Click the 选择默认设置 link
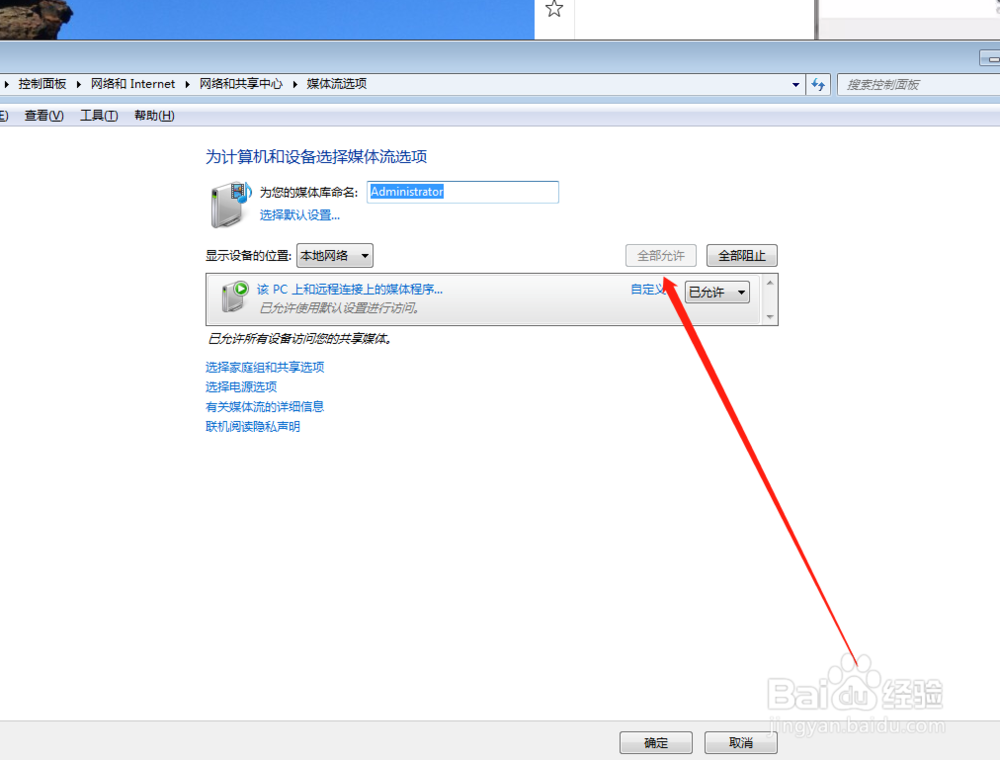This screenshot has height=760, width=1000. tap(298, 216)
